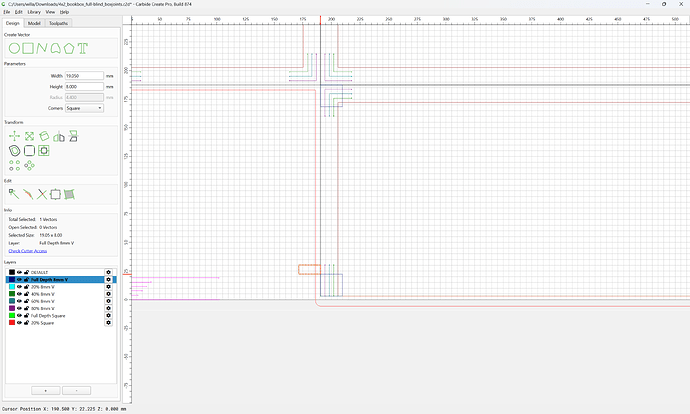
Task: Choose the Move transform tool
Action: coord(15,136)
